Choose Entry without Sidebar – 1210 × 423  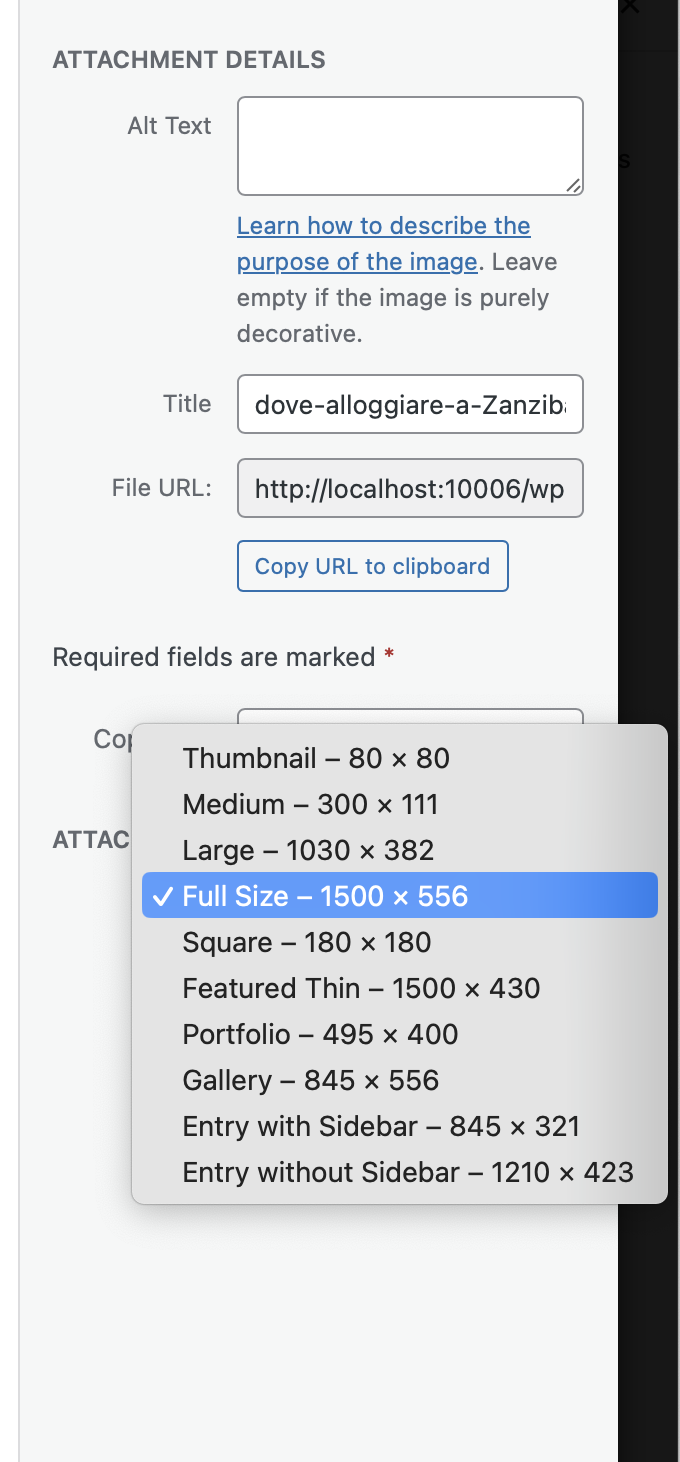pyautogui.click(x=408, y=1172)
